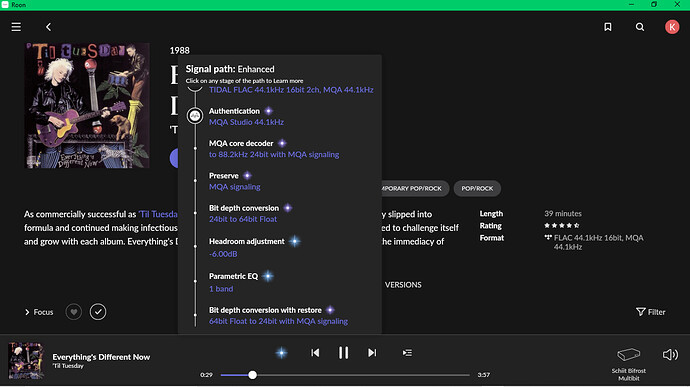Click the track title Everything's Different Now
Viewport: 690px width, 387px height.
coord(101,357)
